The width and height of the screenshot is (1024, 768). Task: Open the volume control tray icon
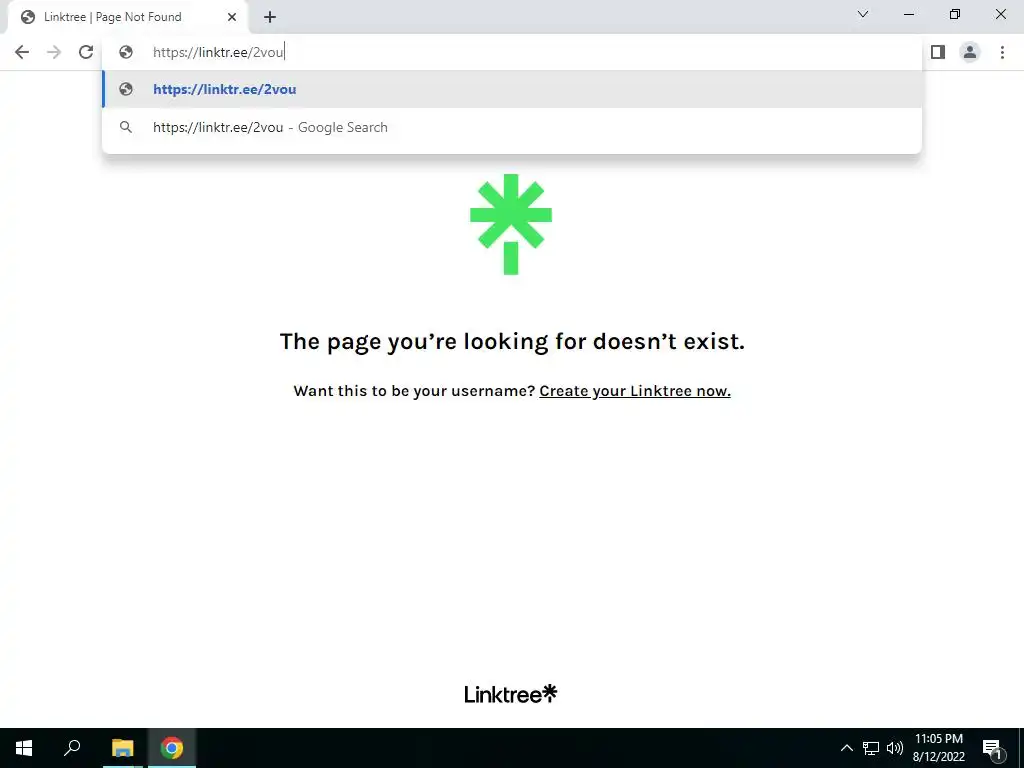(895, 748)
